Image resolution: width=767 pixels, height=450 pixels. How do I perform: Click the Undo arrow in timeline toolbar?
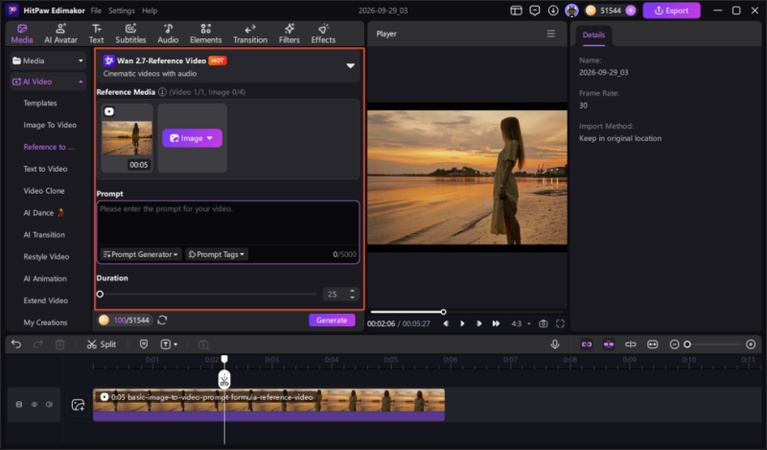pos(16,344)
